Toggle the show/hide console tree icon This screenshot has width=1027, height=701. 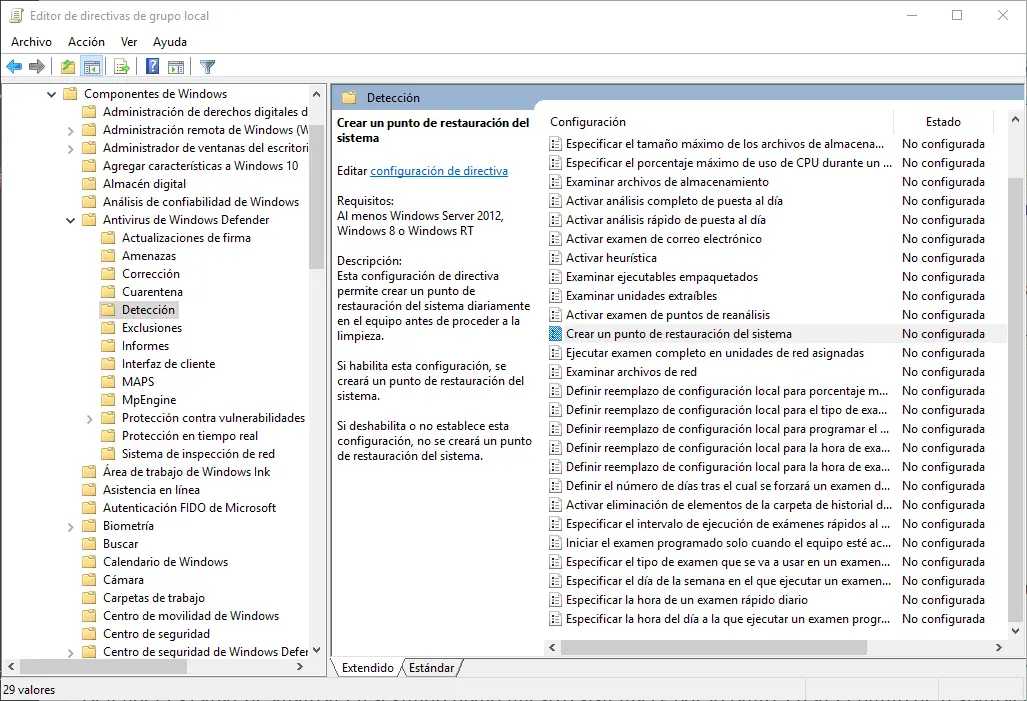click(x=92, y=66)
